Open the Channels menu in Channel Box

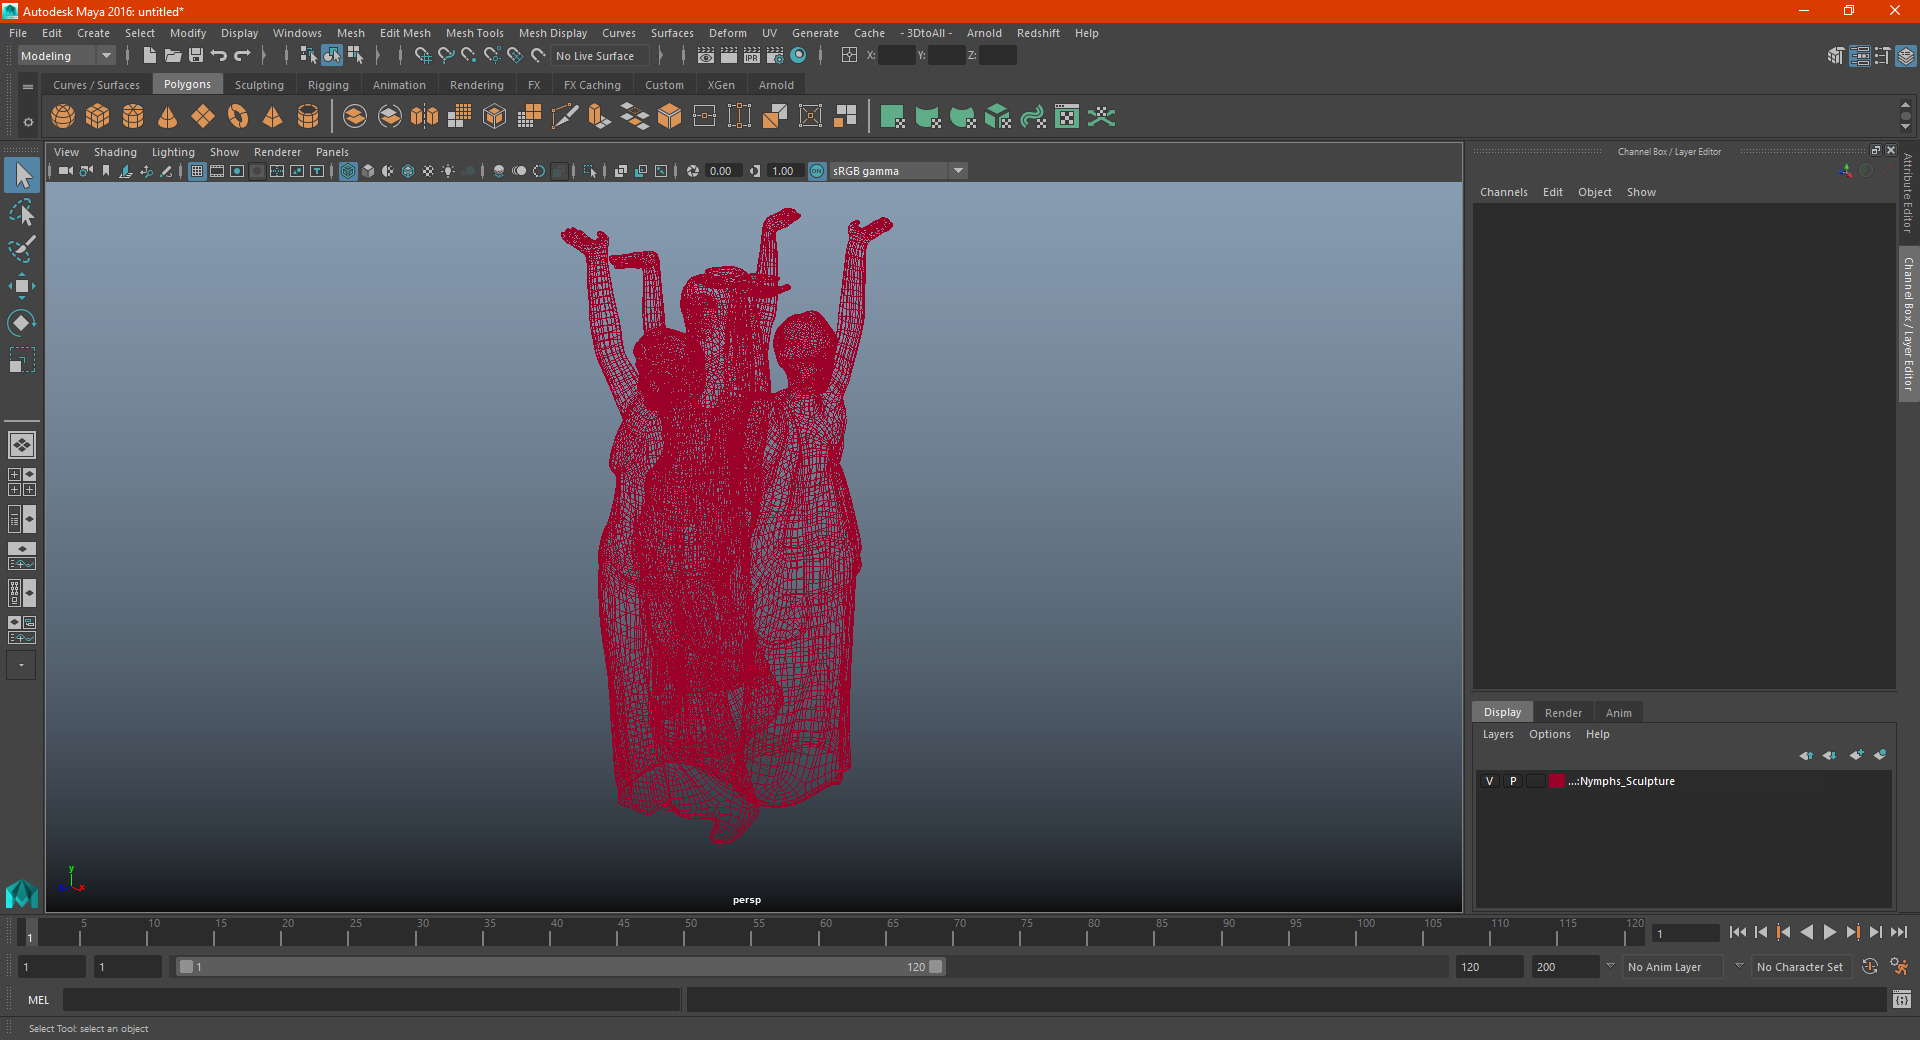1504,192
